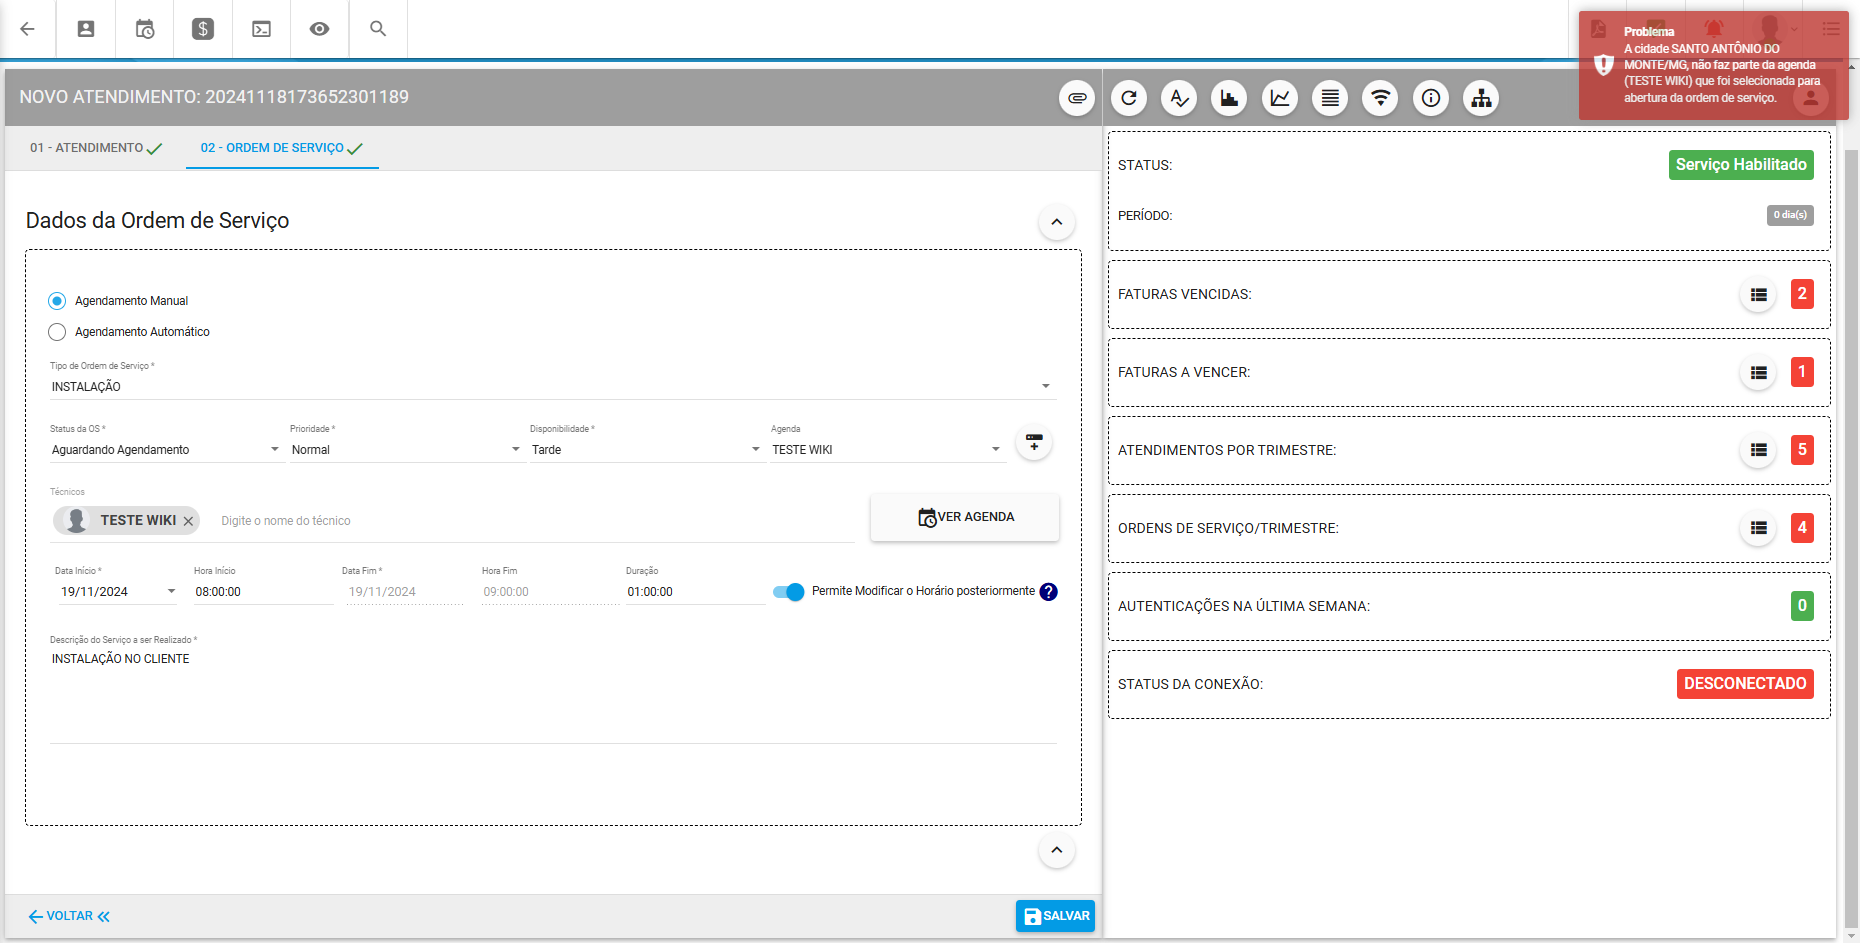
Task: Open Status da OS dropdown
Action: (x=166, y=450)
